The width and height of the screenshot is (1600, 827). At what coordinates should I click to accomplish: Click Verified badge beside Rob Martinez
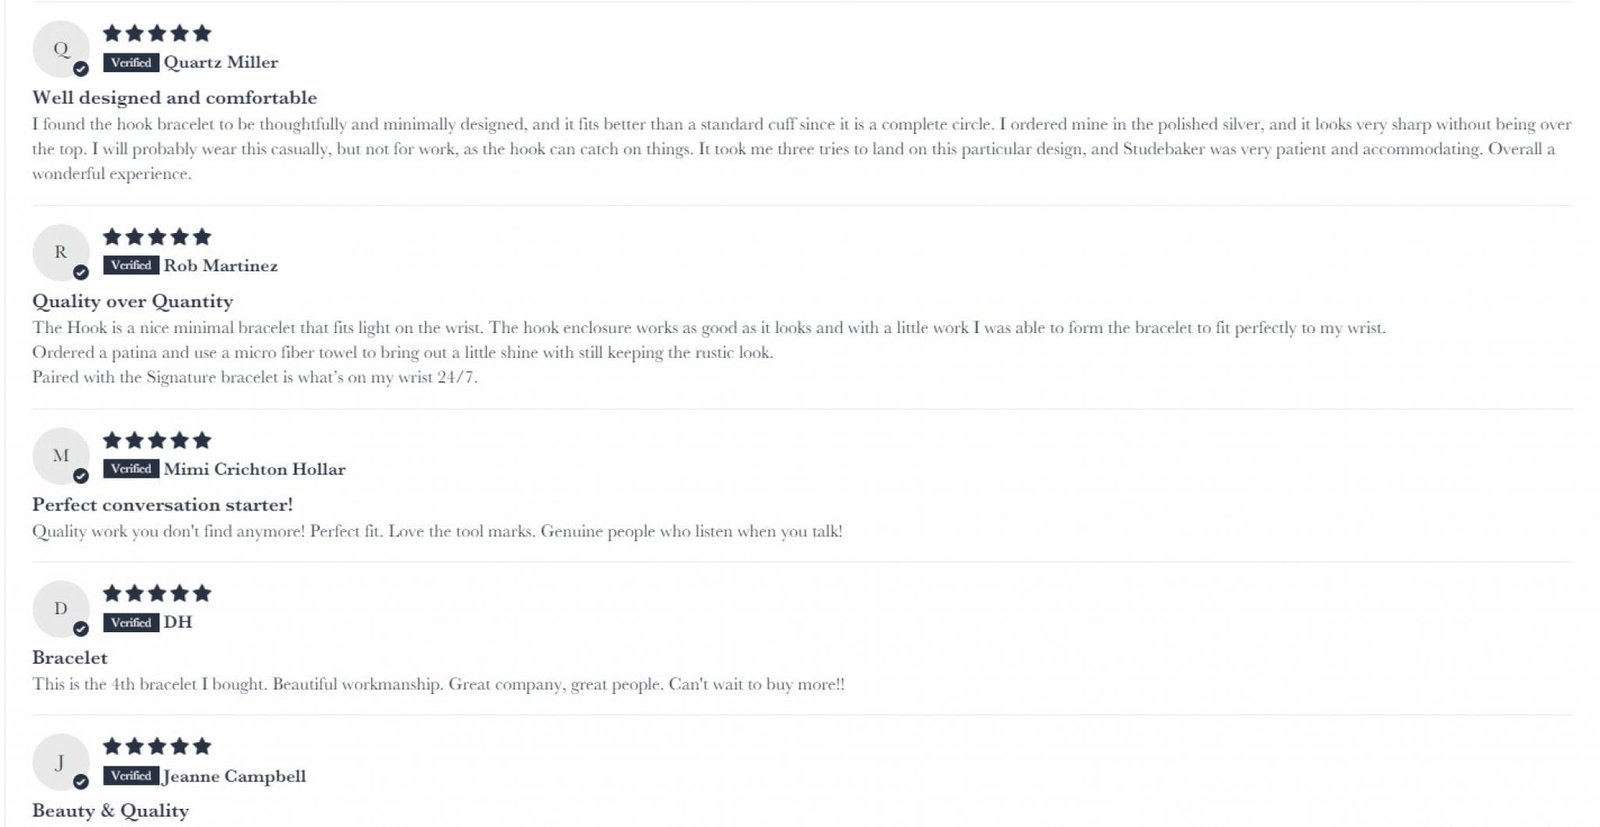click(131, 265)
